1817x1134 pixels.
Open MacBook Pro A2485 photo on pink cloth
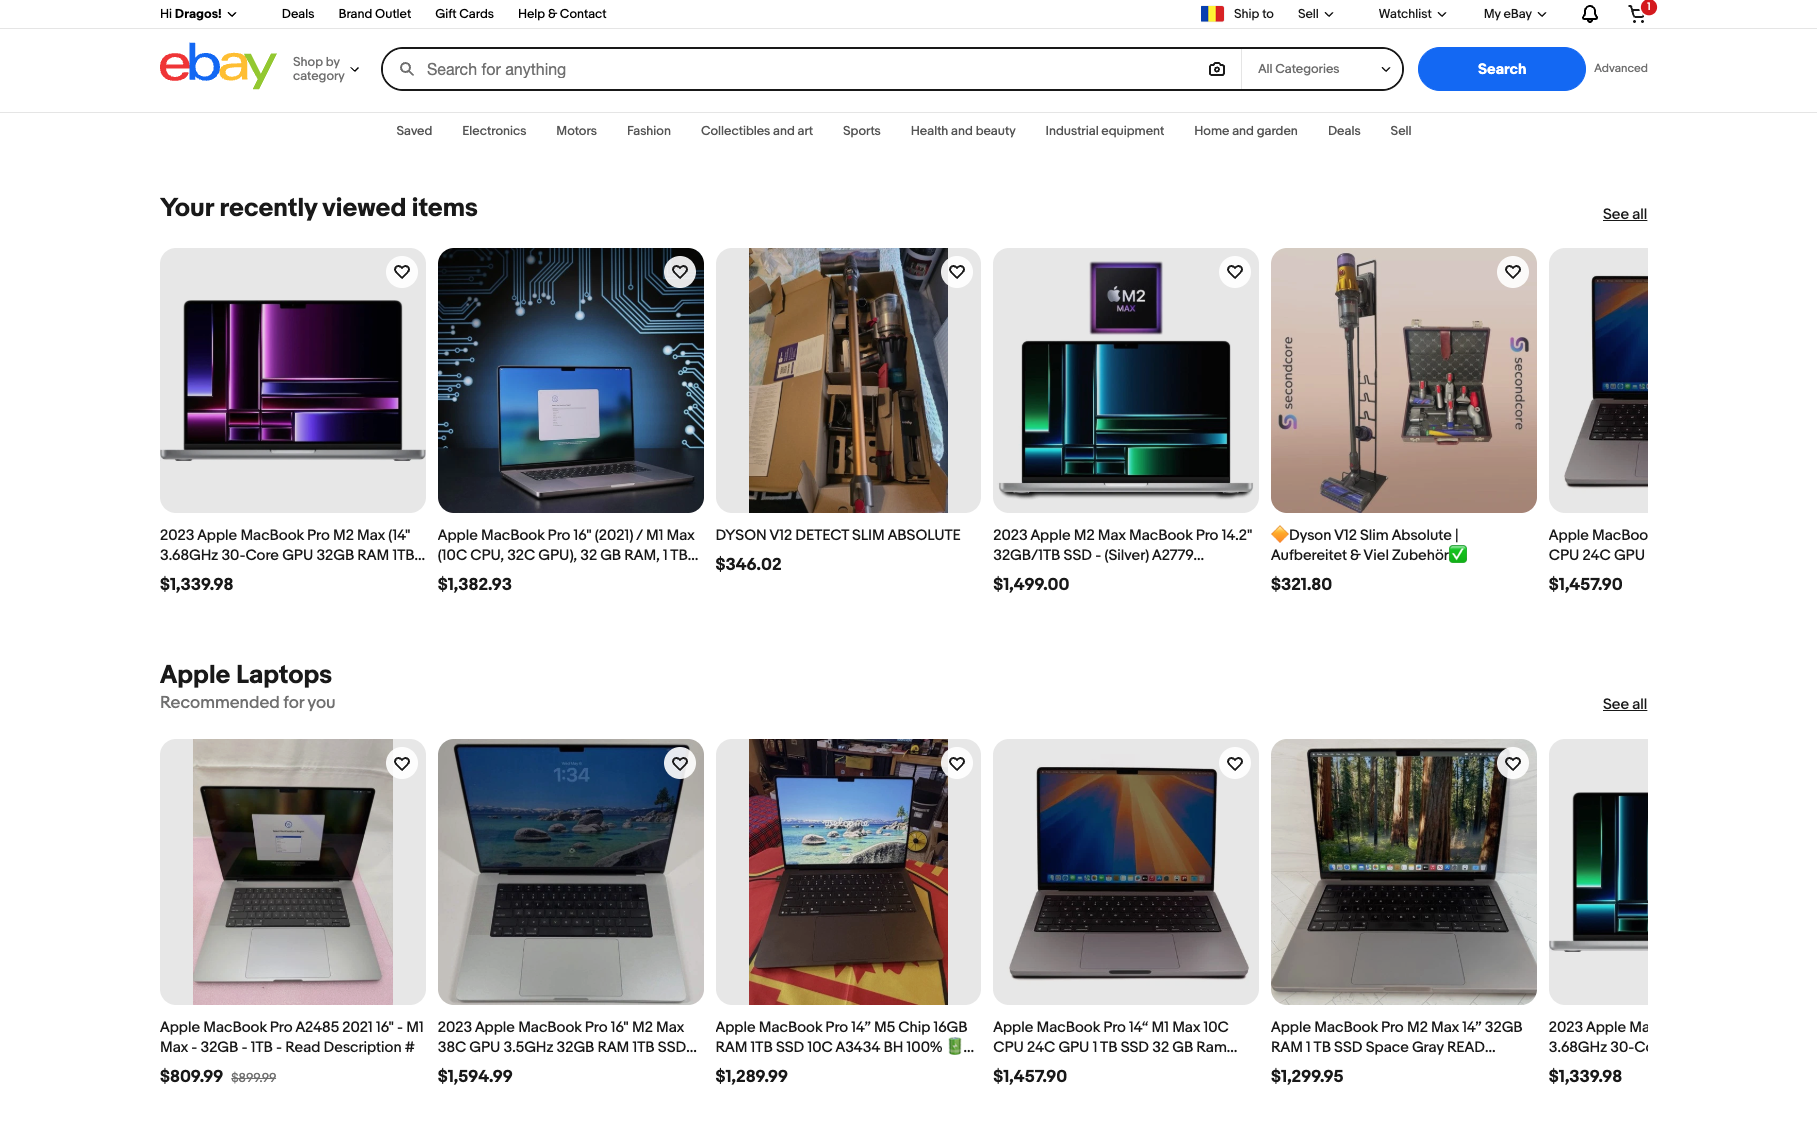tap(293, 872)
